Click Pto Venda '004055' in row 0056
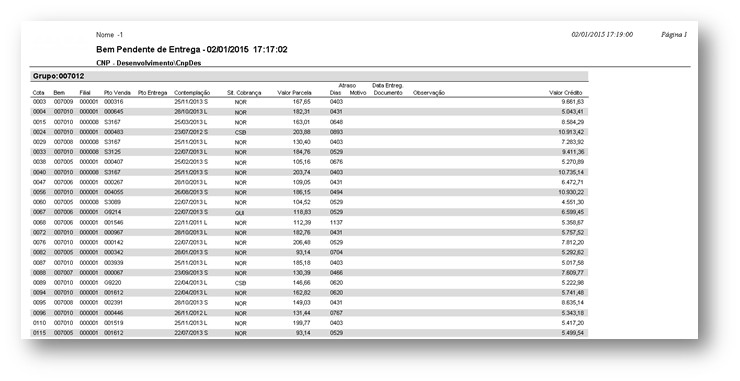The height and width of the screenshot is (381, 740). tap(113, 192)
